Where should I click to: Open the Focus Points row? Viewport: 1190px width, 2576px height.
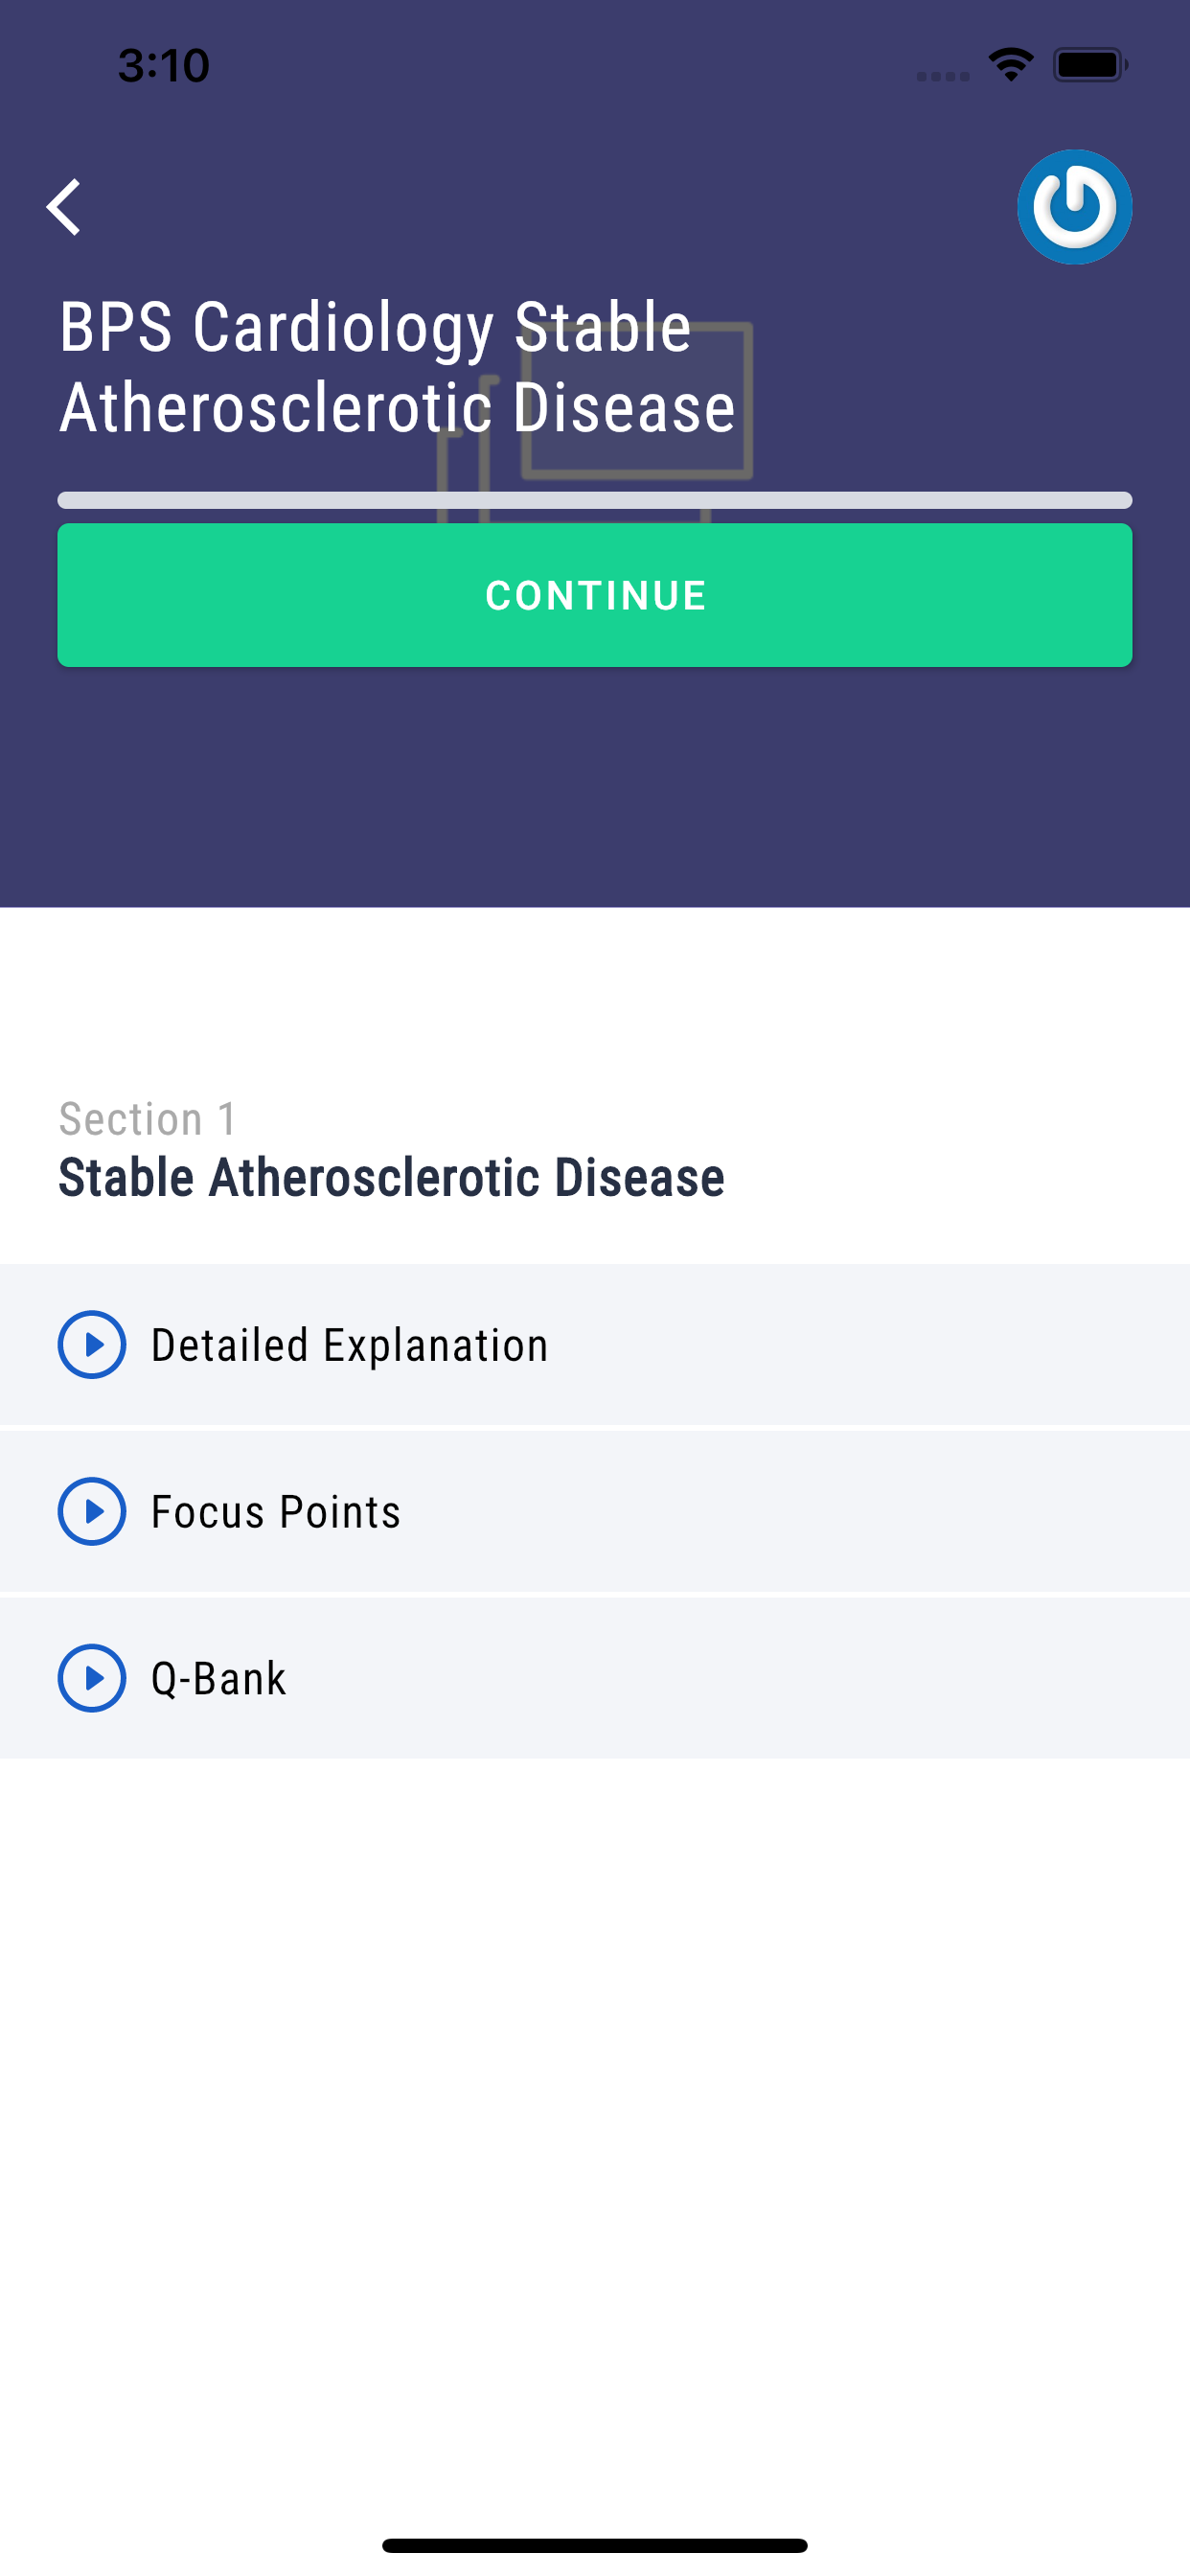point(595,1511)
